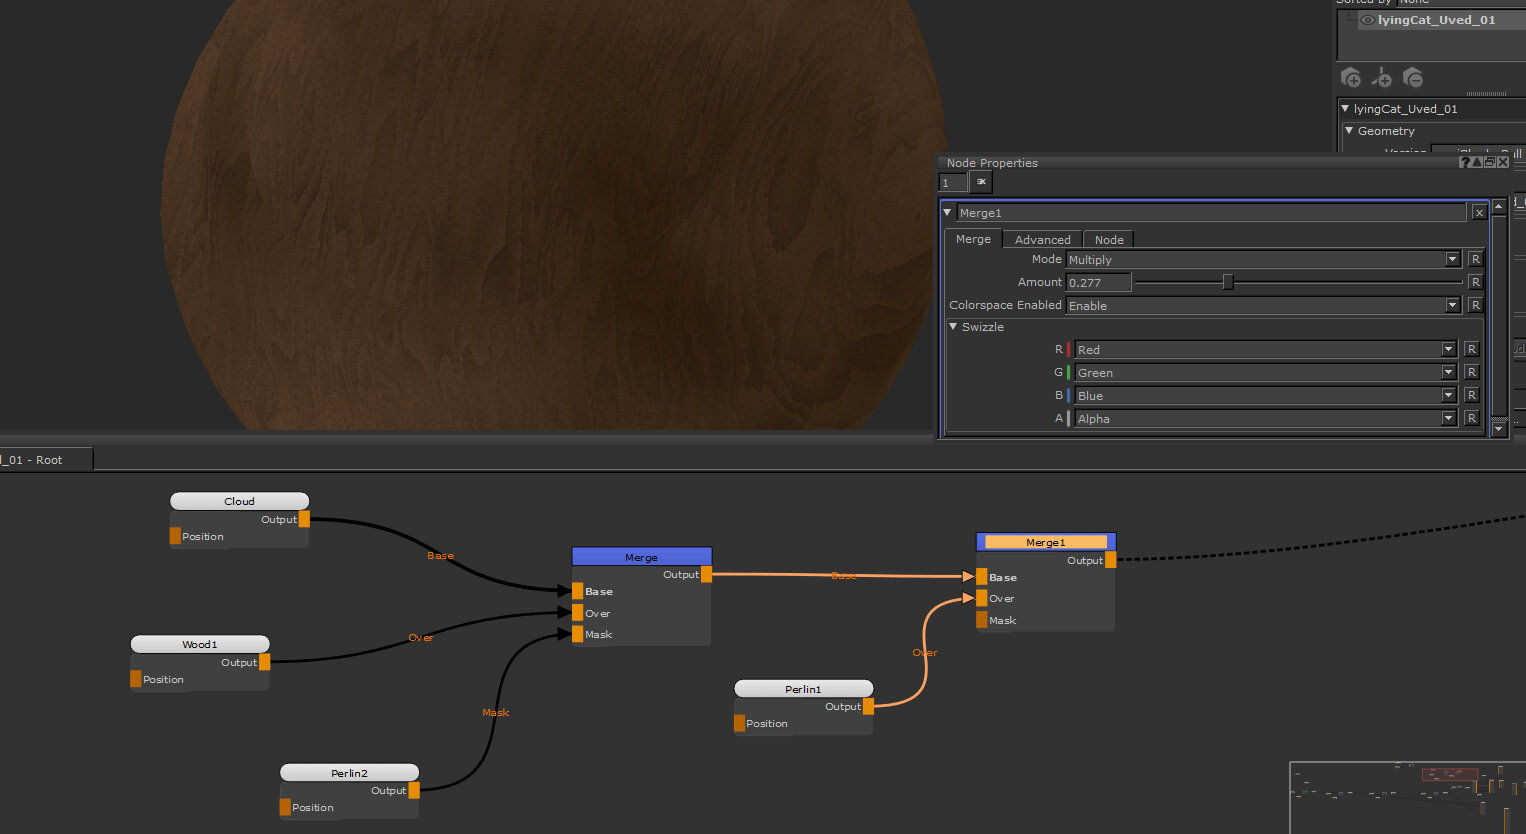The width and height of the screenshot is (1526, 834).
Task: Click the Amount slider handle
Action: coord(1228,283)
